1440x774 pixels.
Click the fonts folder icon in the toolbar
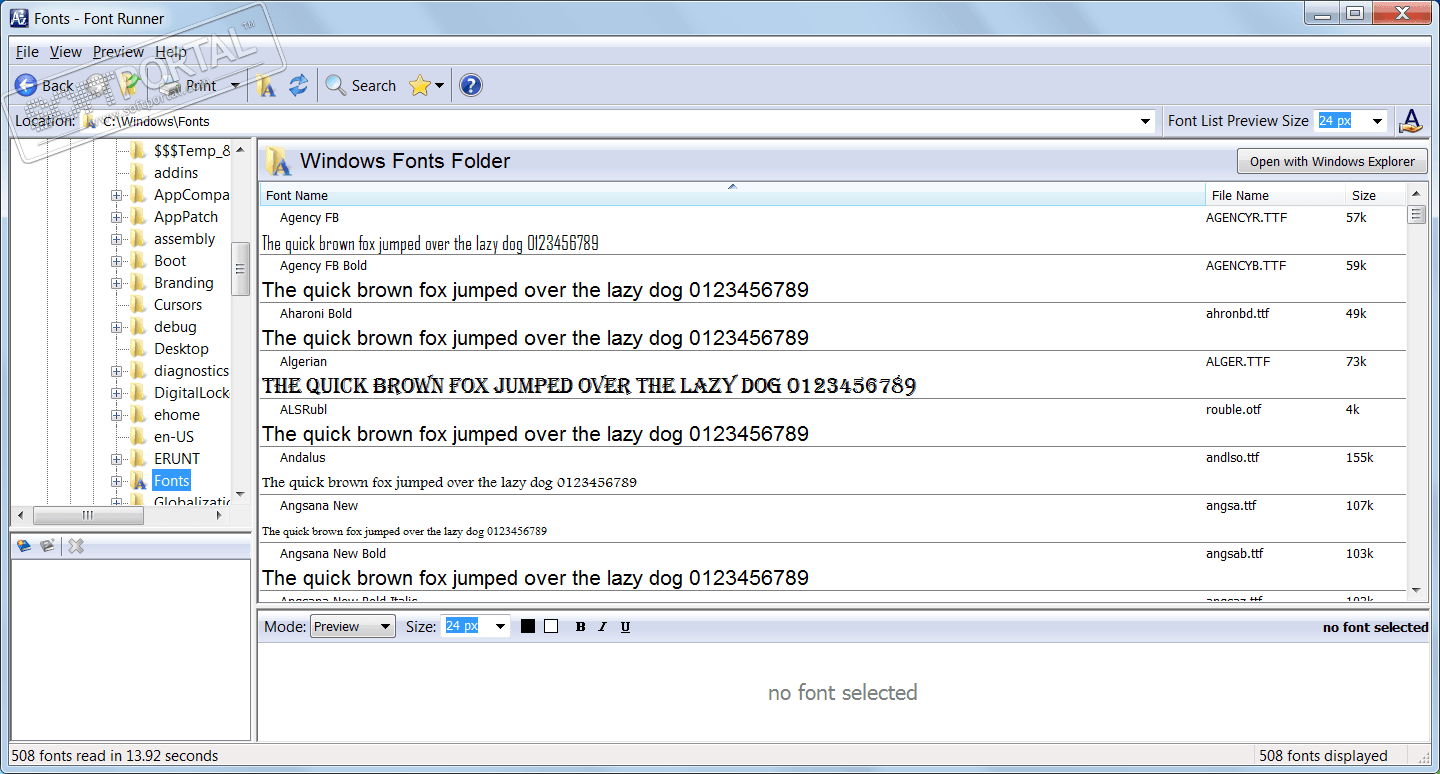(x=266, y=86)
